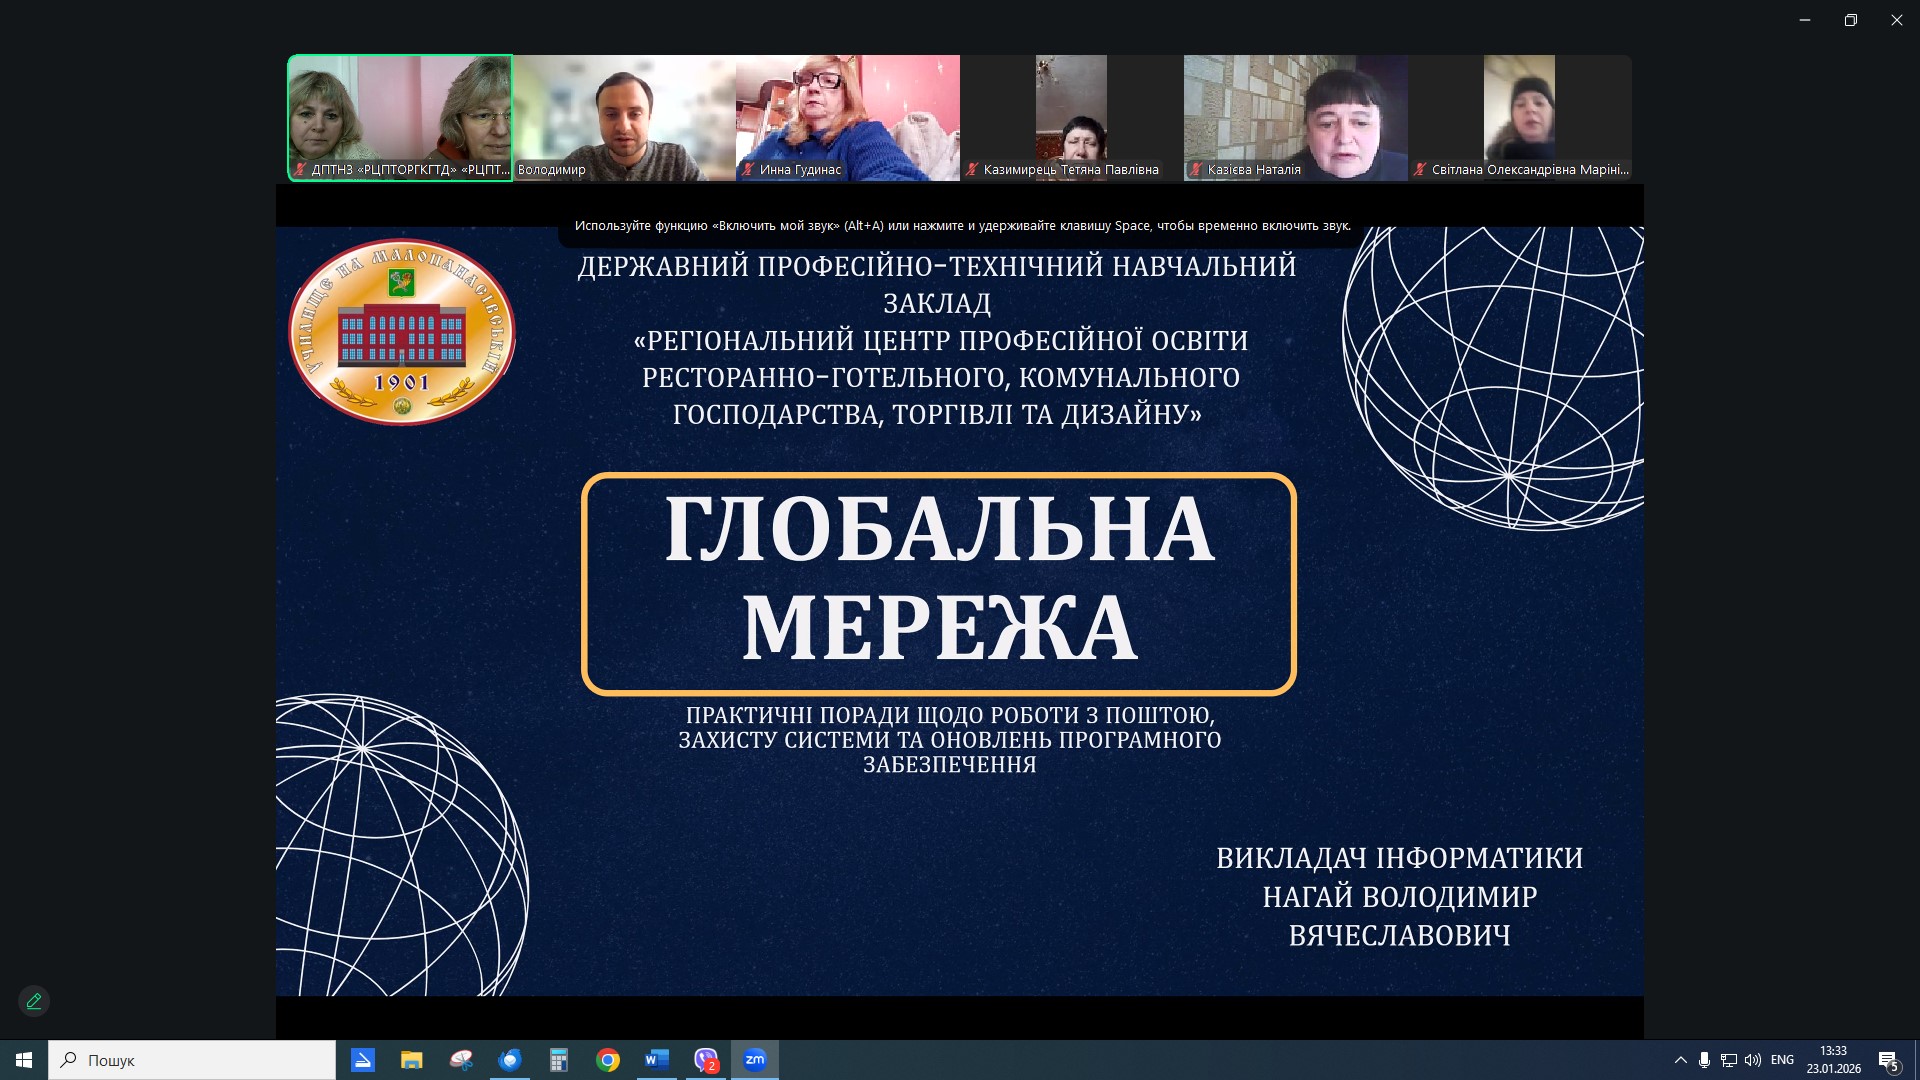Screen dimensions: 1920x1080
Task: Switch the ENG input language indicator
Action: (1782, 1060)
